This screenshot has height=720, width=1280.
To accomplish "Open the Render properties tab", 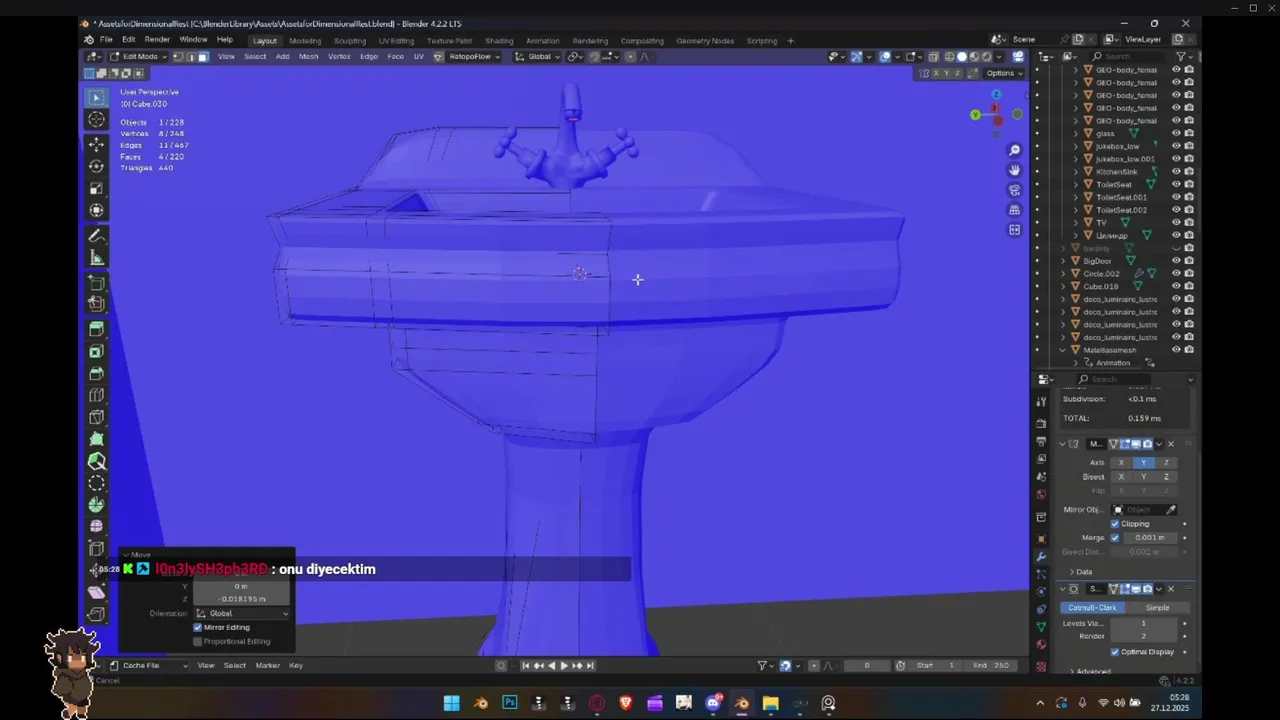I will pos(1041,423).
